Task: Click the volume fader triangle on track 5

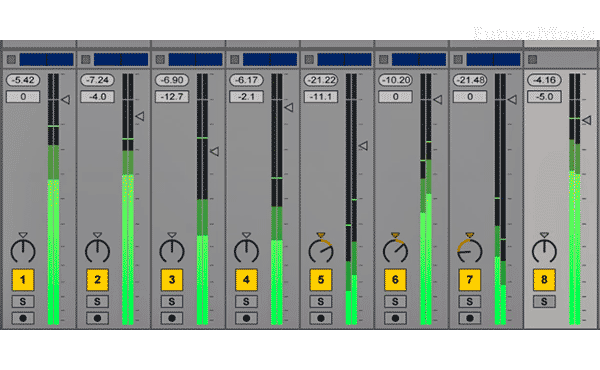Action: point(364,146)
